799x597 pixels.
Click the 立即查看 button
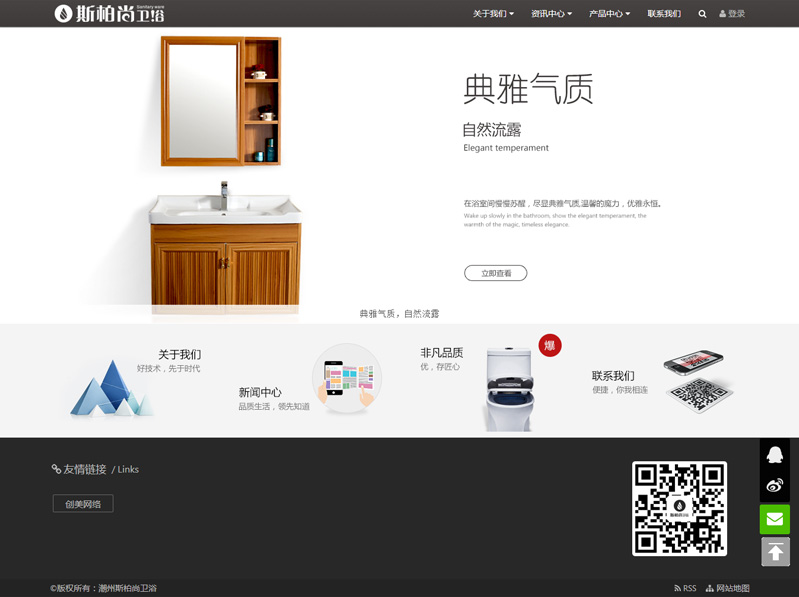click(x=496, y=273)
